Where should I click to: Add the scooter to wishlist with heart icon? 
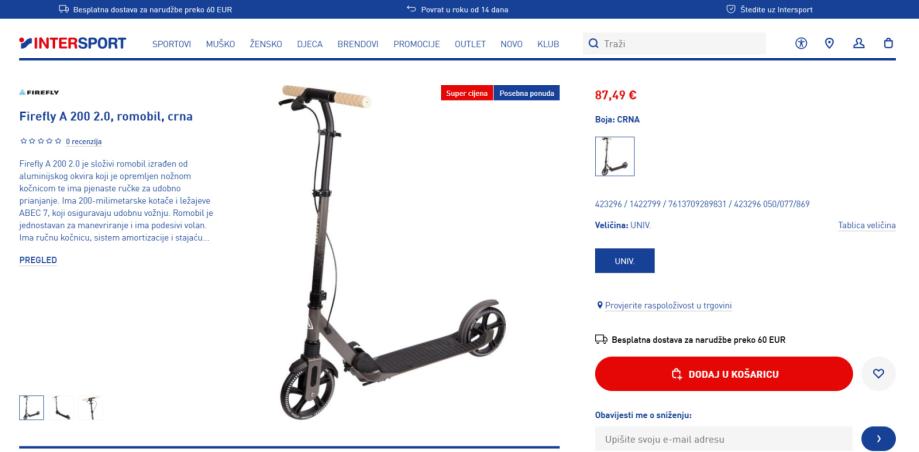(x=878, y=373)
